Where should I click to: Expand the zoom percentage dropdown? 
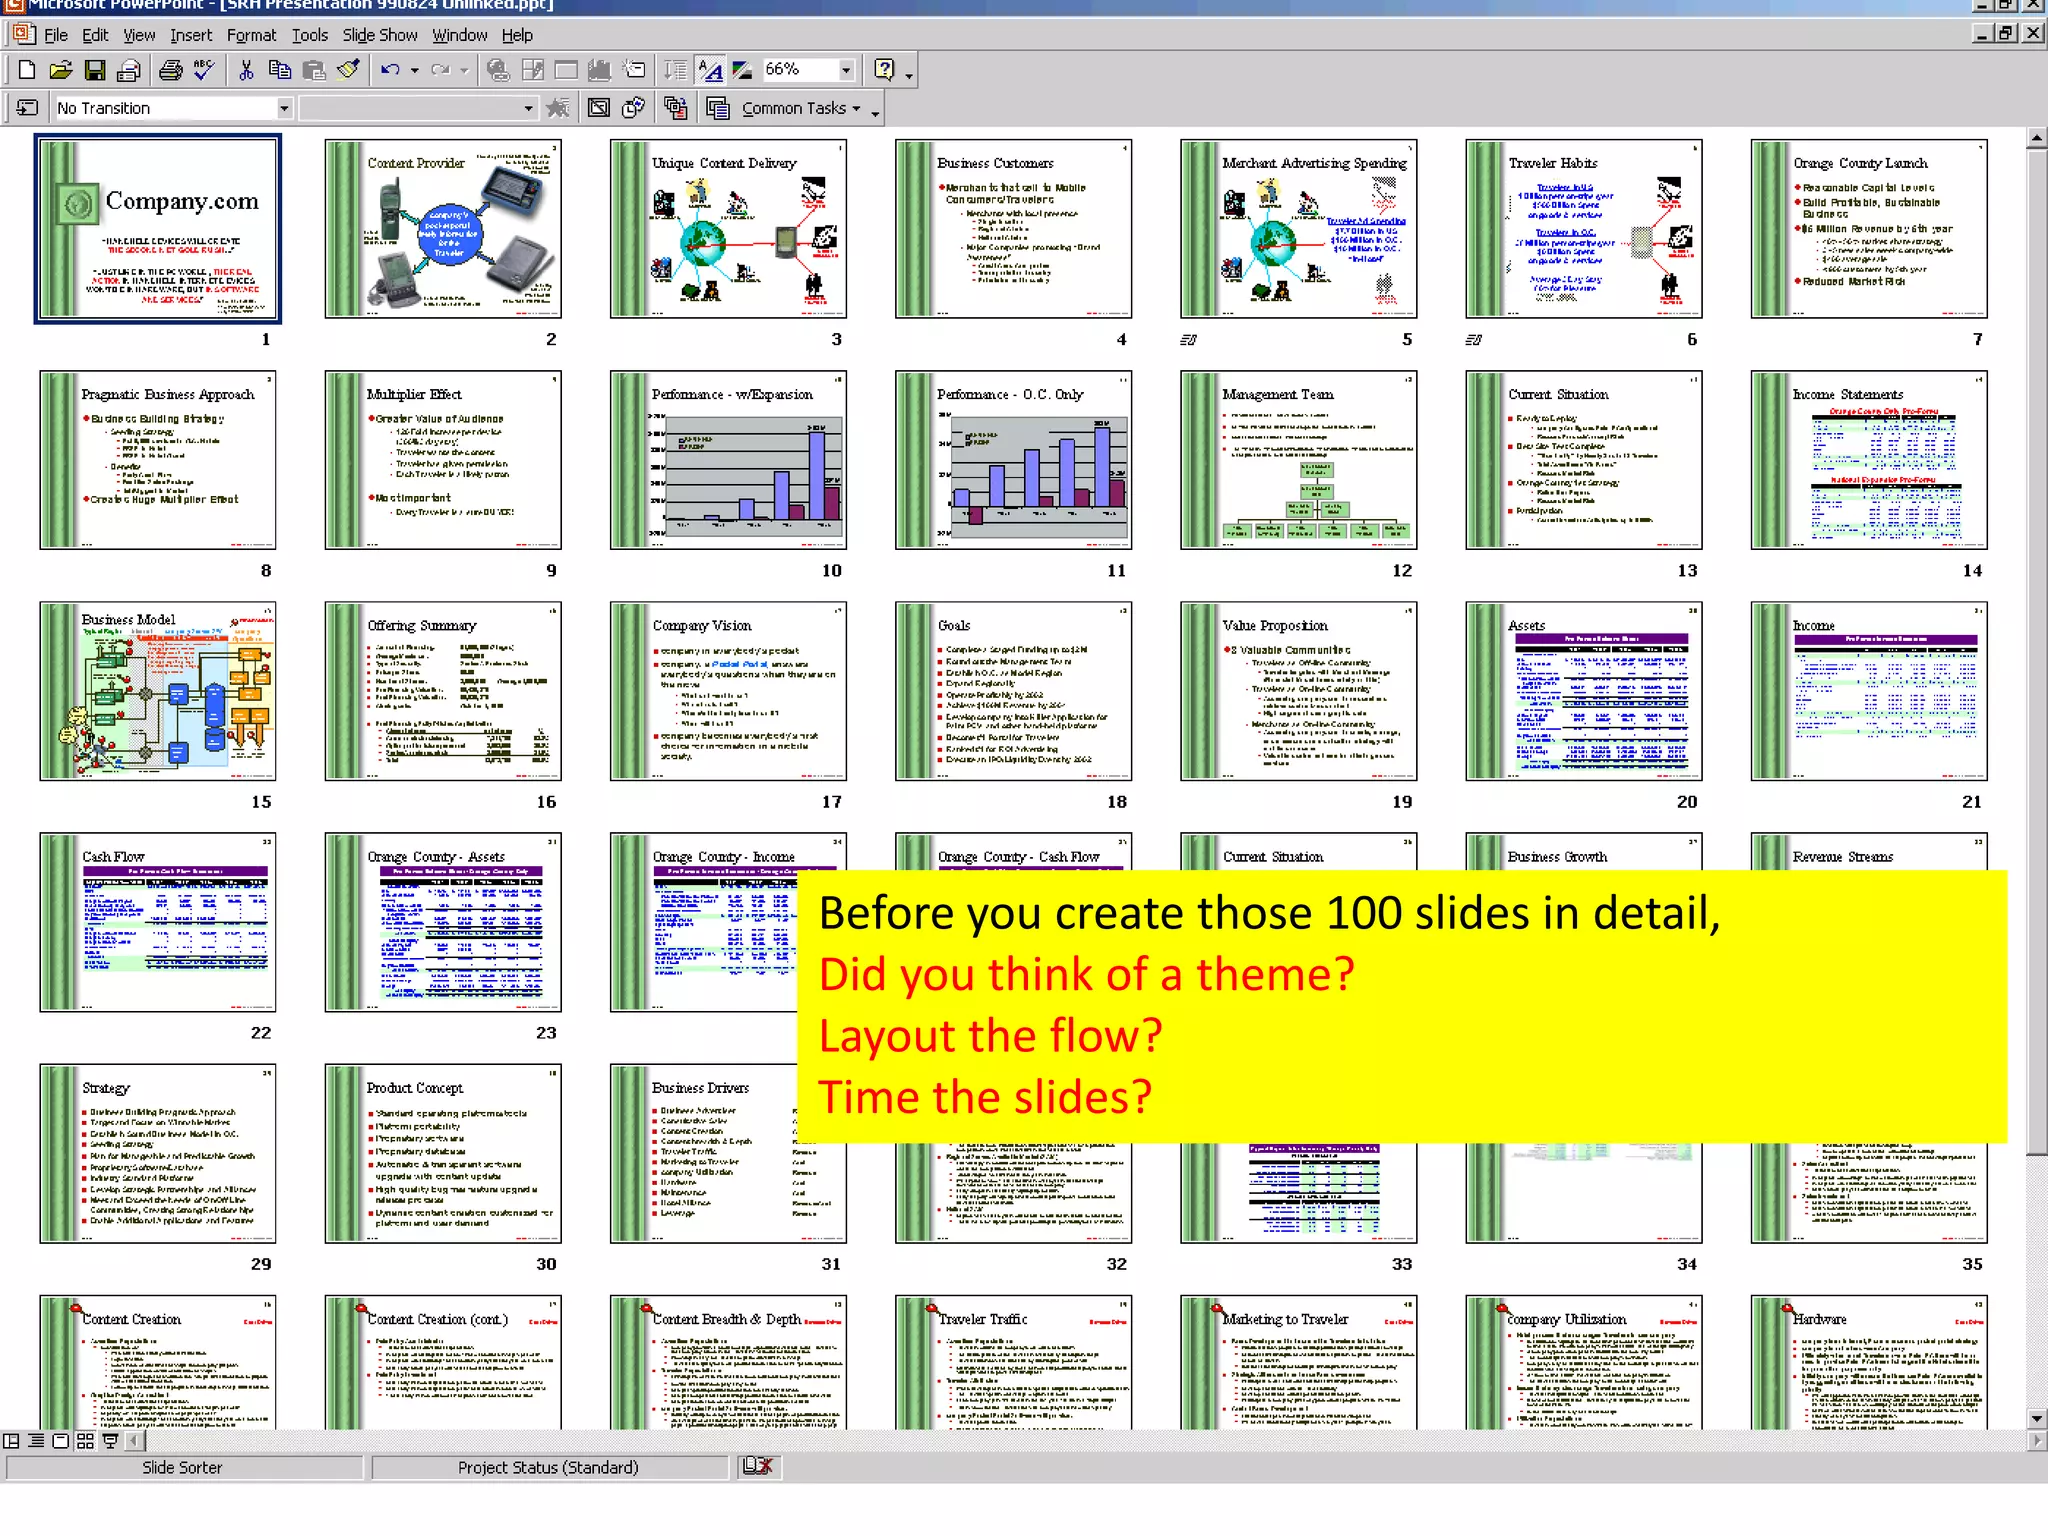pyautogui.click(x=846, y=70)
